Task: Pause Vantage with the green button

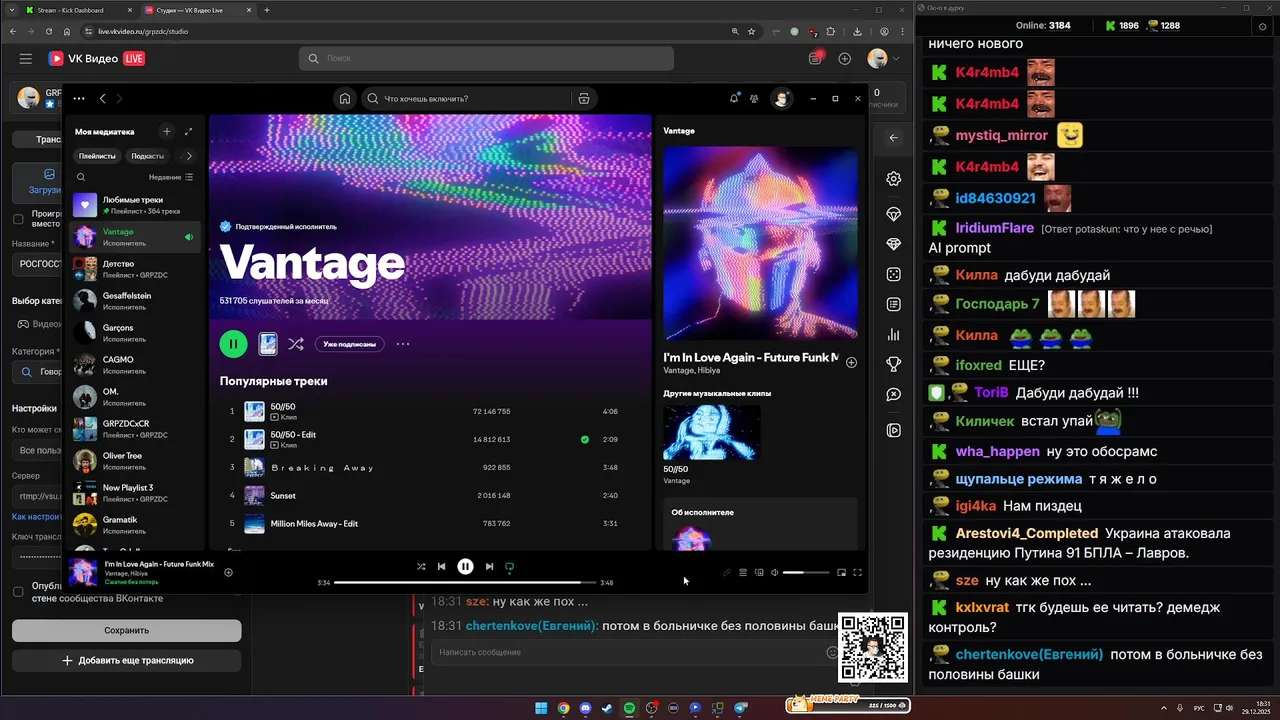Action: click(x=233, y=344)
